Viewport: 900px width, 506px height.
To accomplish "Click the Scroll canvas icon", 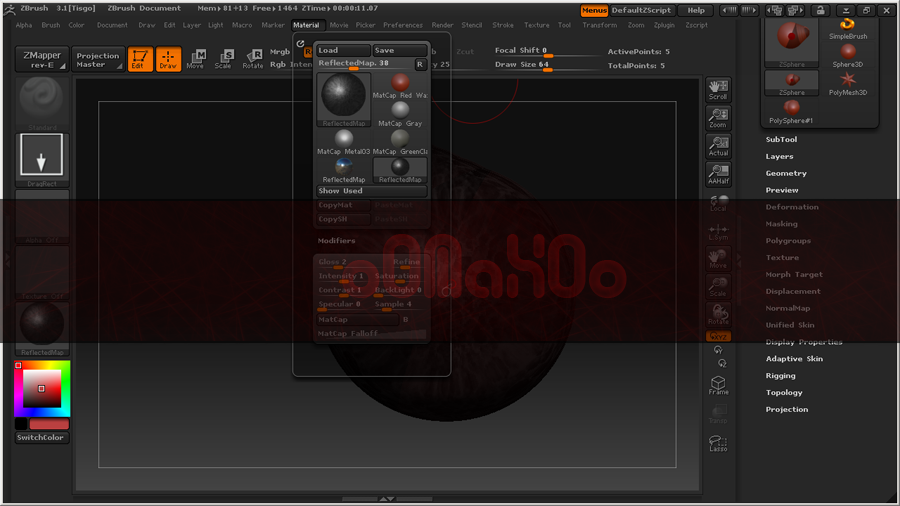I will [718, 90].
